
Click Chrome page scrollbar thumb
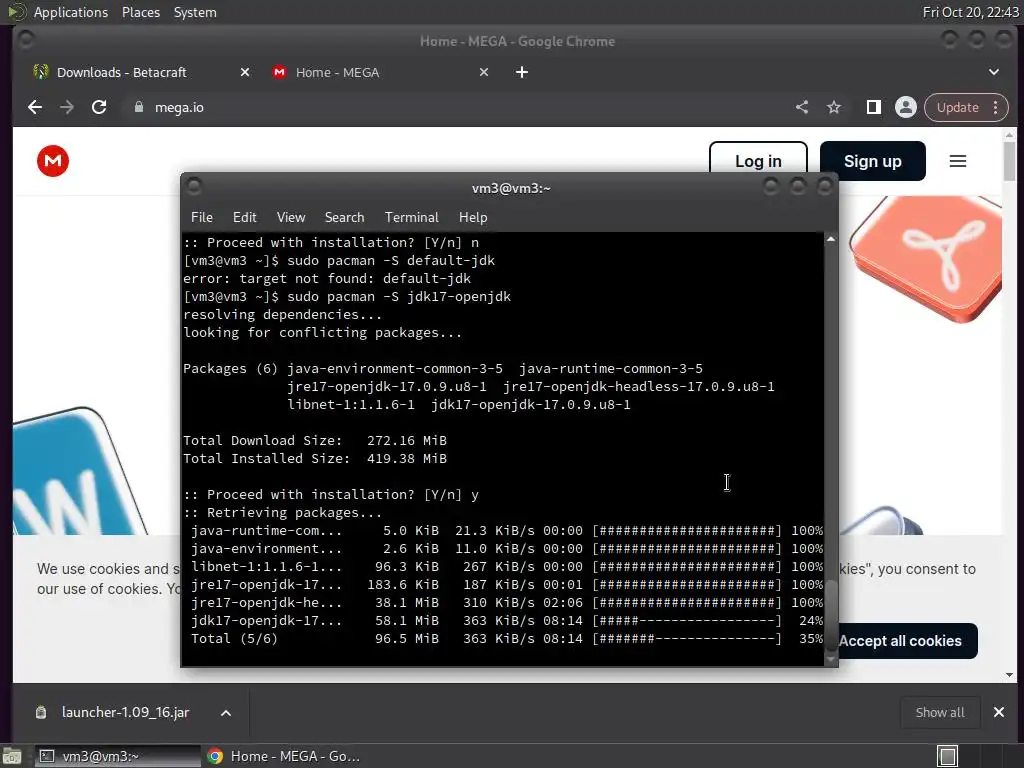(1009, 161)
